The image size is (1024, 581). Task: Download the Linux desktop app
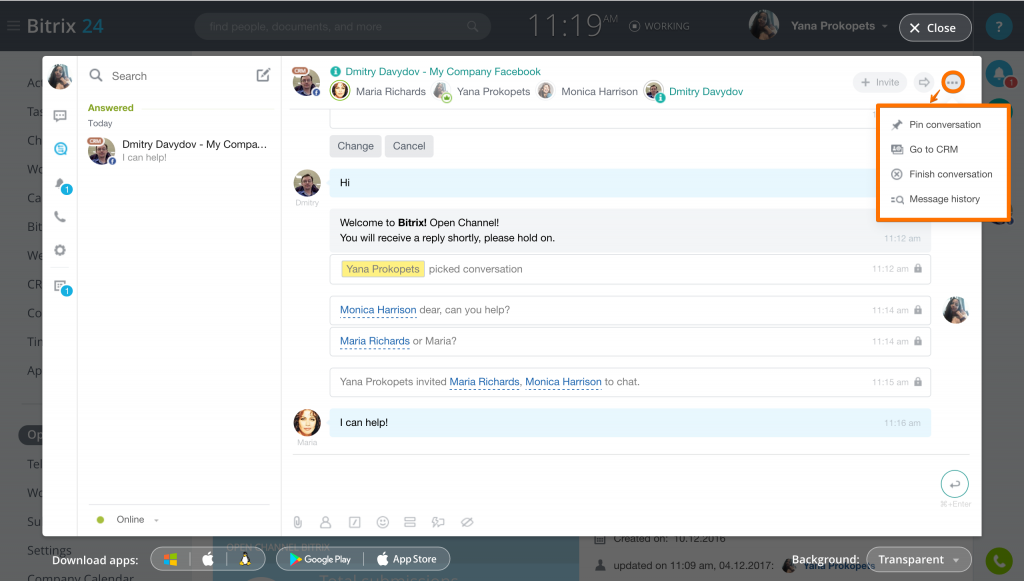pyautogui.click(x=245, y=559)
